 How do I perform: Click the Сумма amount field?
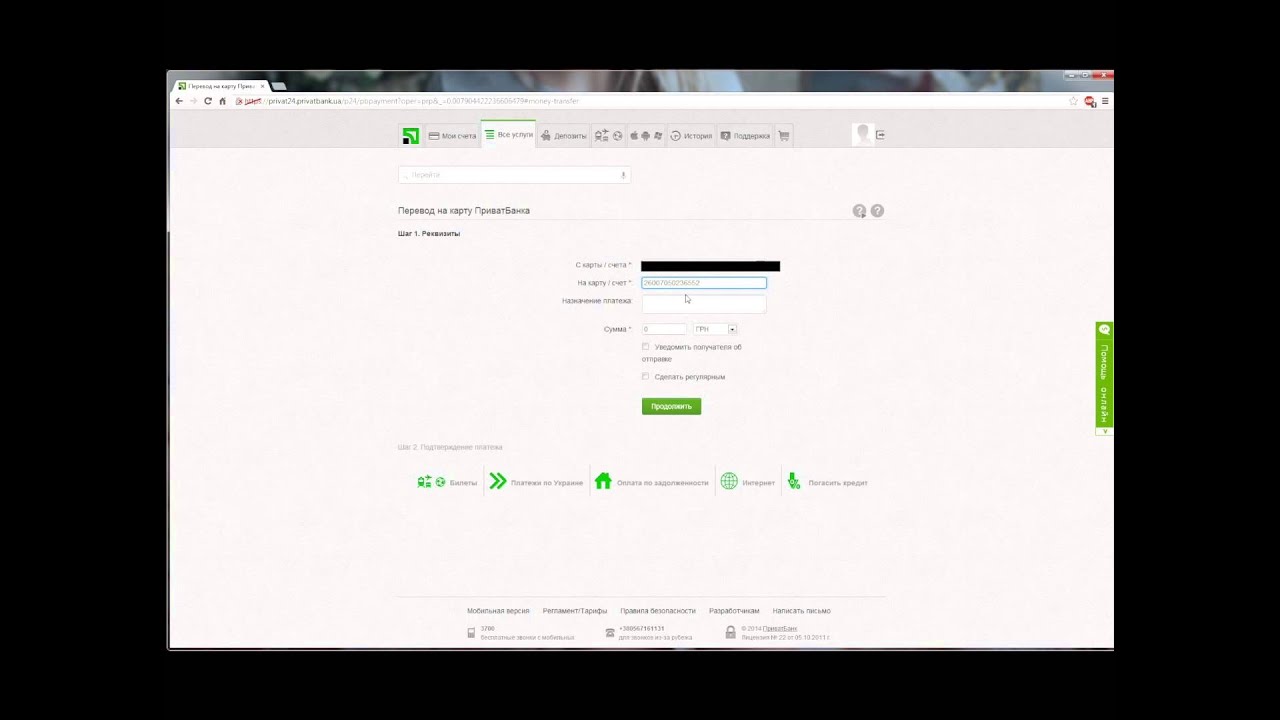click(663, 329)
